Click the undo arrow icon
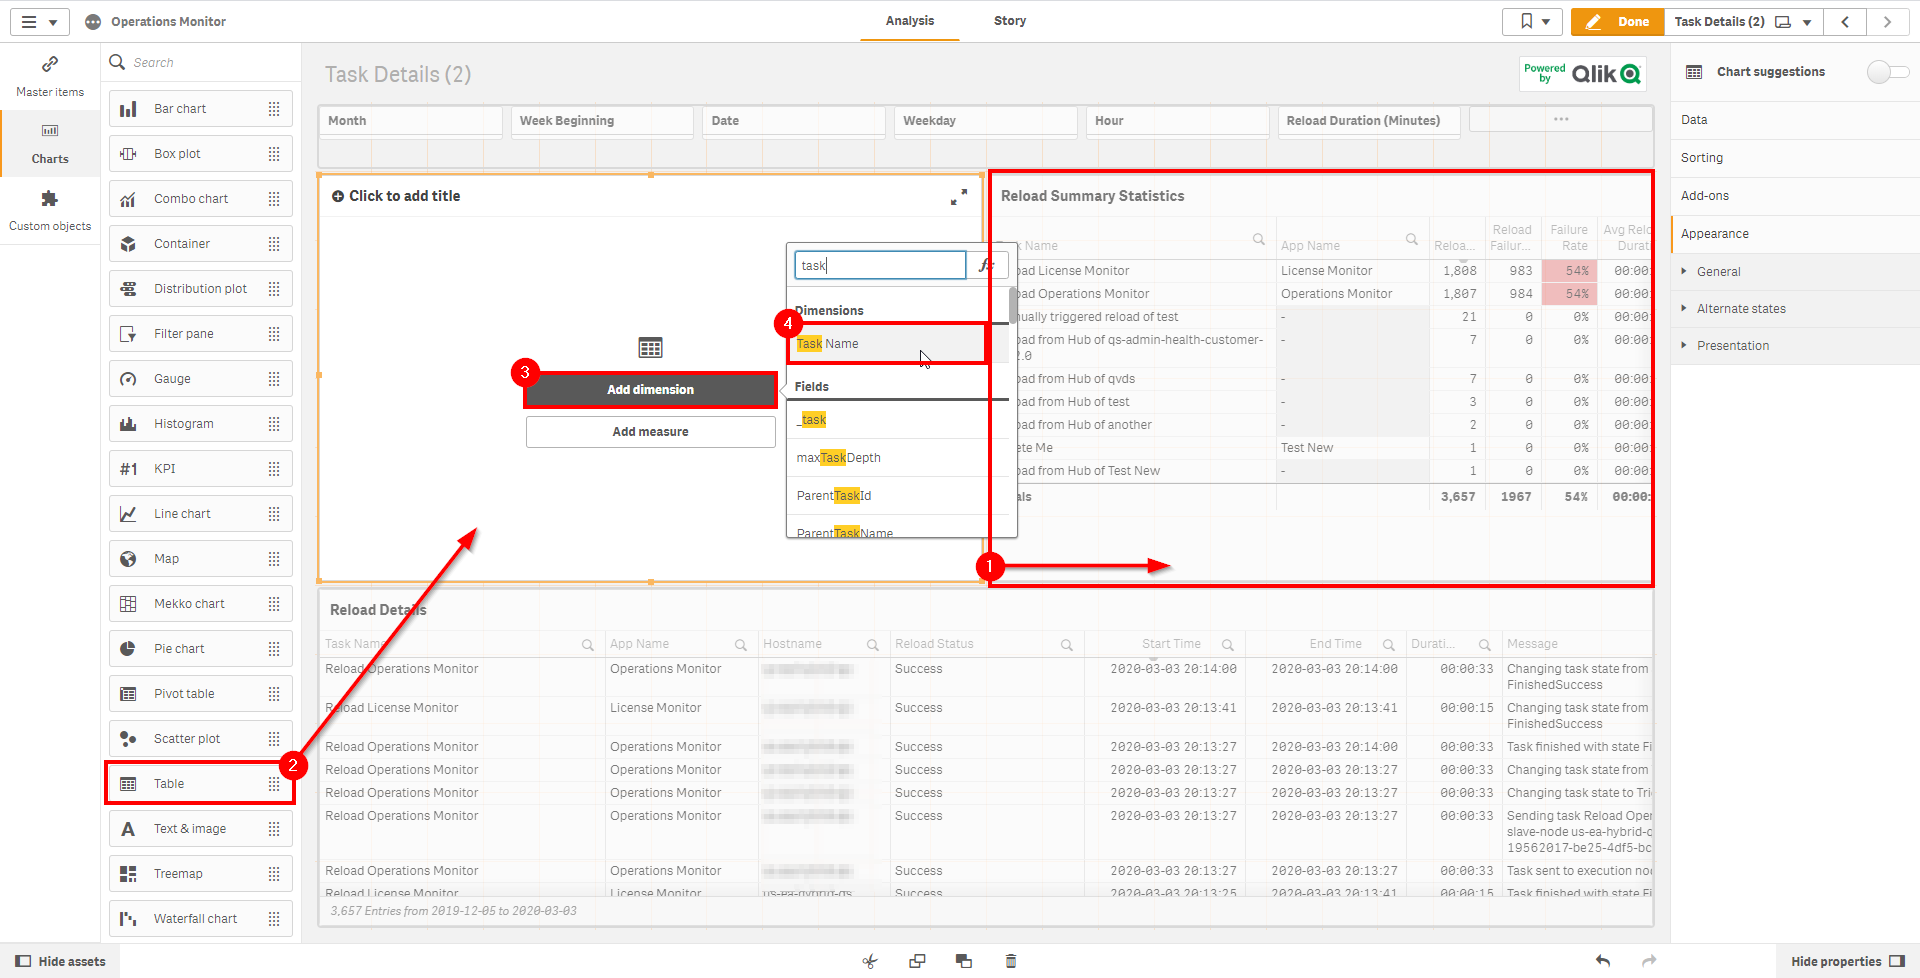Image resolution: width=1920 pixels, height=978 pixels. 1603,961
